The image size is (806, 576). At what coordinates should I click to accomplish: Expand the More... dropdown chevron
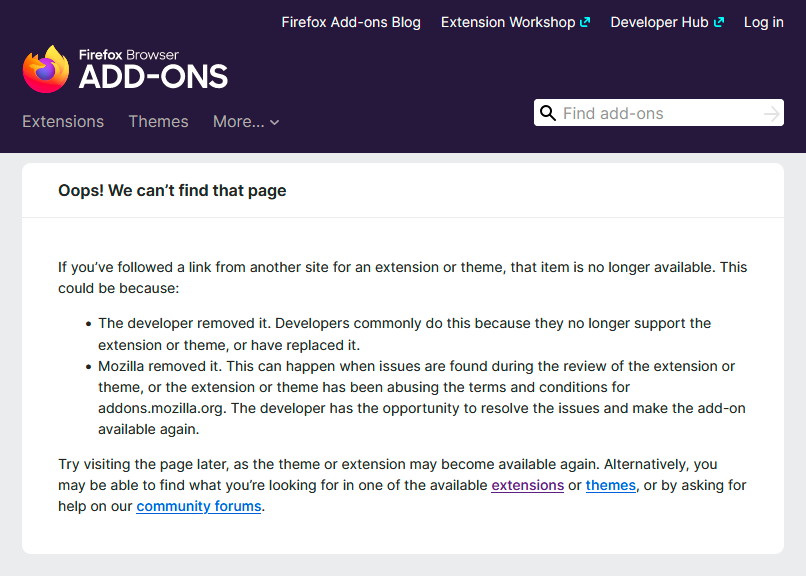[273, 122]
